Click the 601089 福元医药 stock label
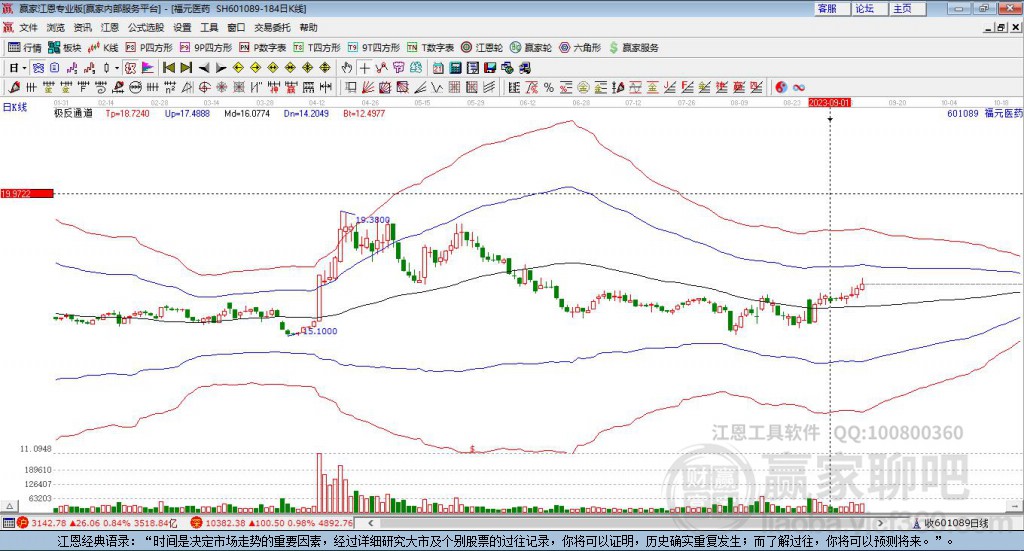The height and width of the screenshot is (551, 1024). pos(985,114)
